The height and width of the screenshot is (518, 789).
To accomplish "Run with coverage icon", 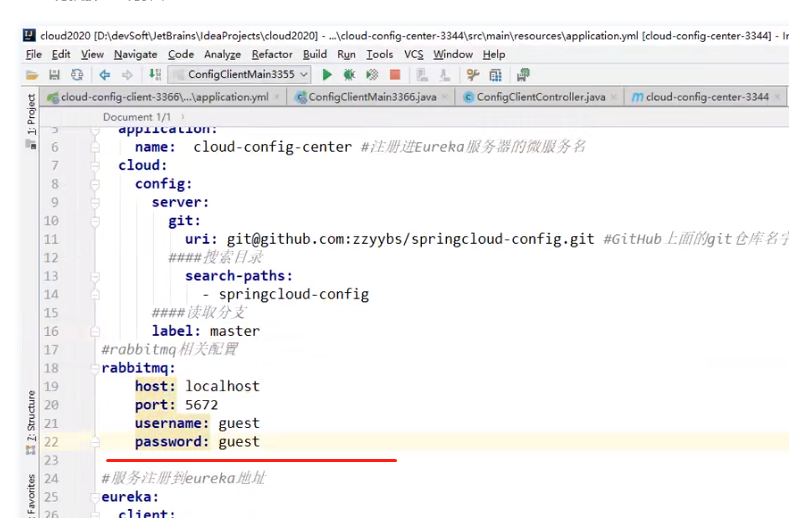I will tap(372, 75).
